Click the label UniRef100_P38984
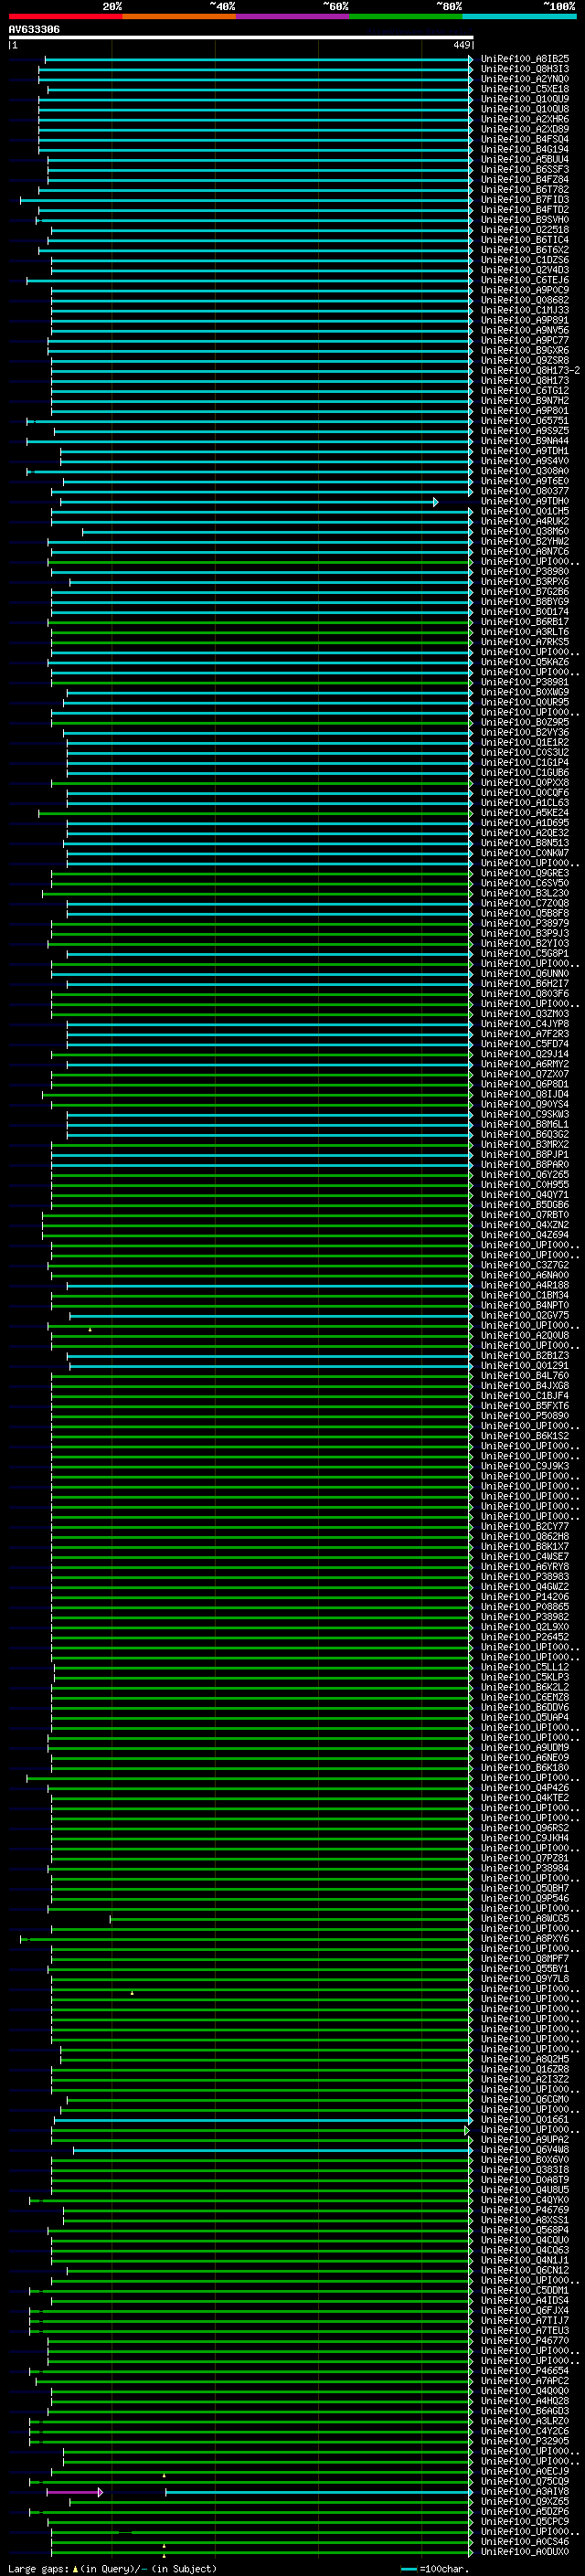The height and width of the screenshot is (2576, 585). pyautogui.click(x=525, y=1868)
